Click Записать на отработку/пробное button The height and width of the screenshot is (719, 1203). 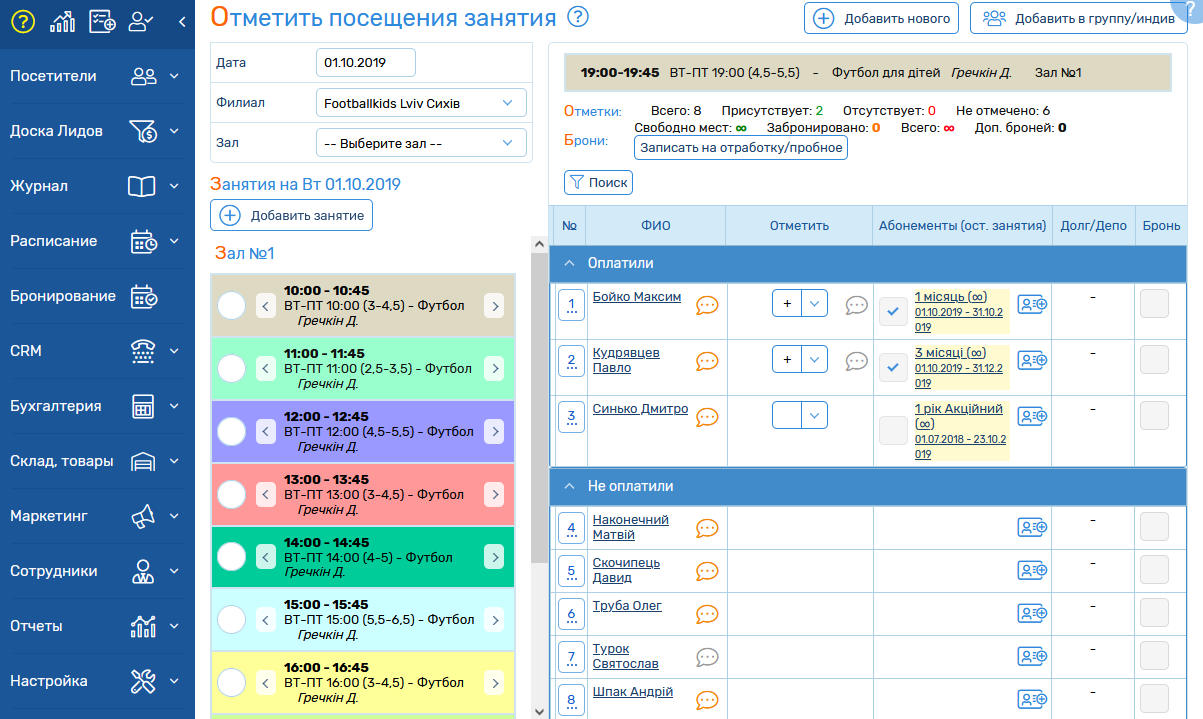coord(741,147)
